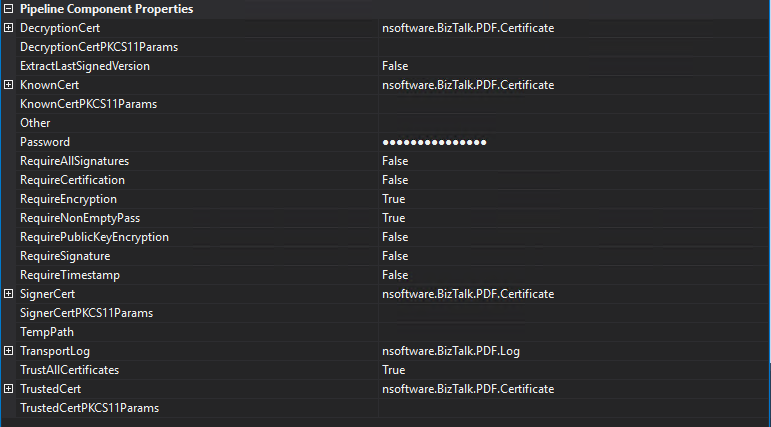
Task: Select the RequireAllSignatures property name
Action: [x=74, y=161]
